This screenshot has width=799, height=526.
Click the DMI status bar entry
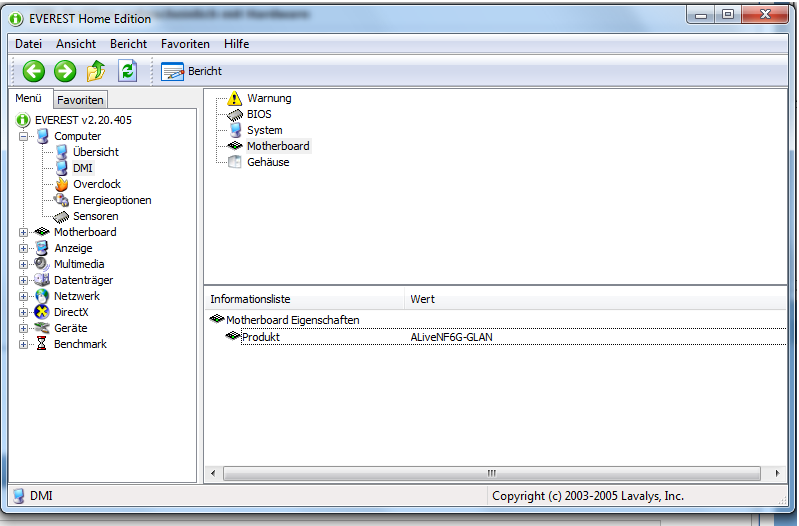[x=33, y=496]
